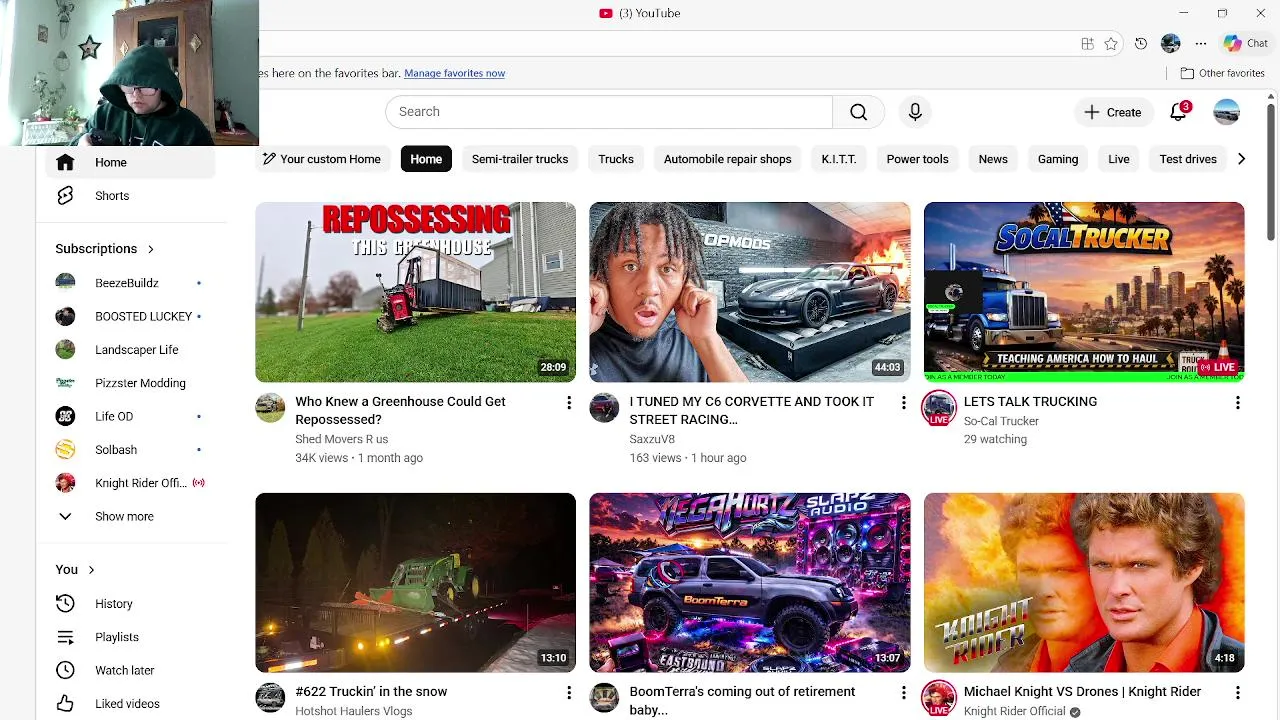Open the Copilot Chat button

coord(1246,44)
